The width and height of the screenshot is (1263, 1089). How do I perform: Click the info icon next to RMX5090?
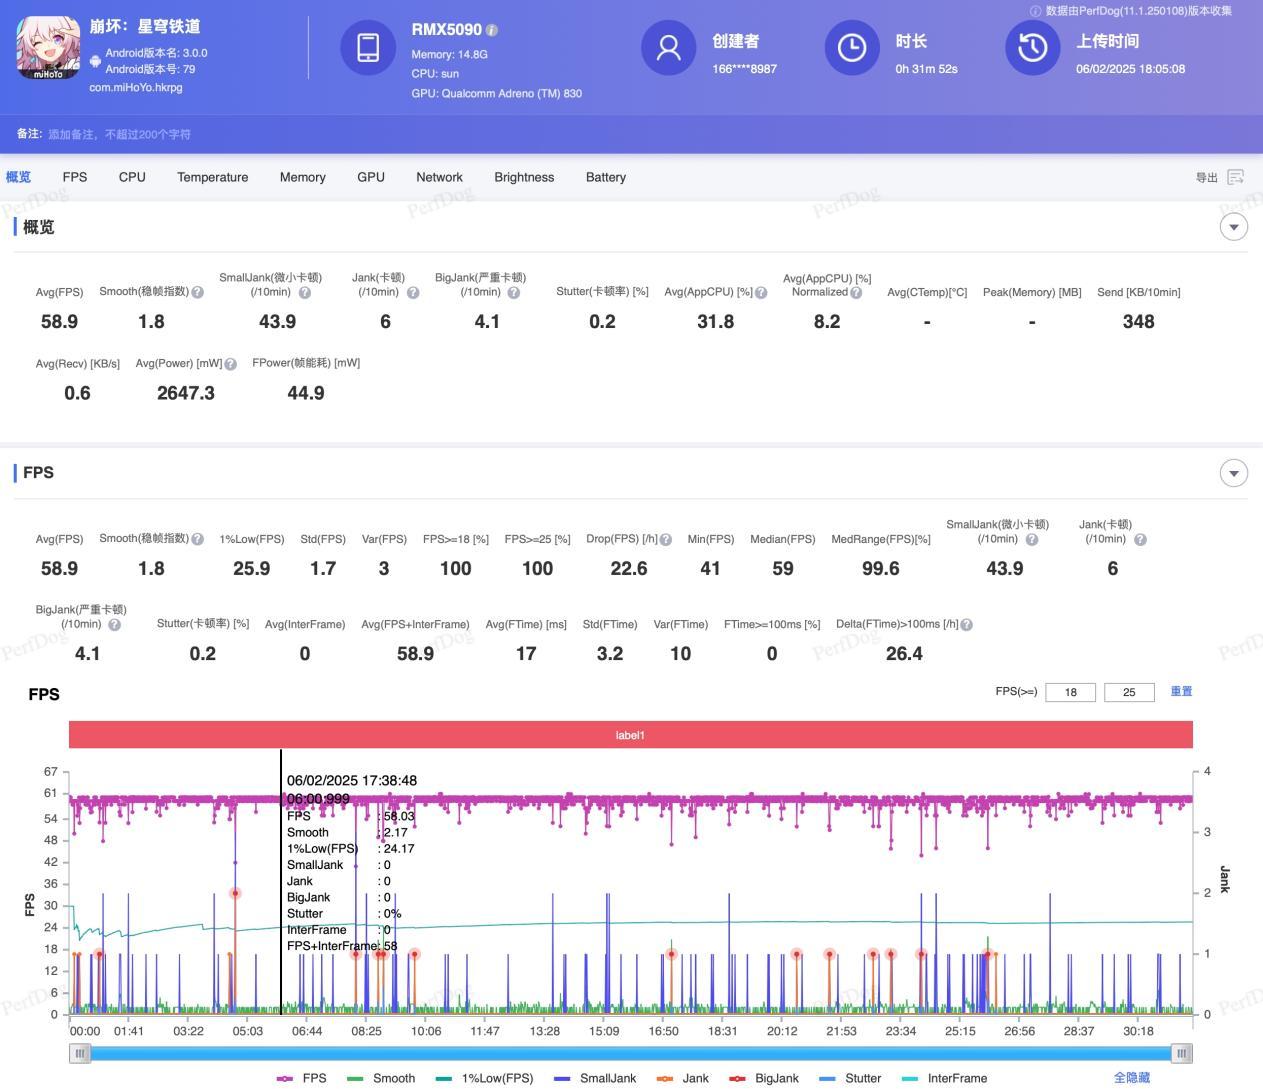point(492,30)
